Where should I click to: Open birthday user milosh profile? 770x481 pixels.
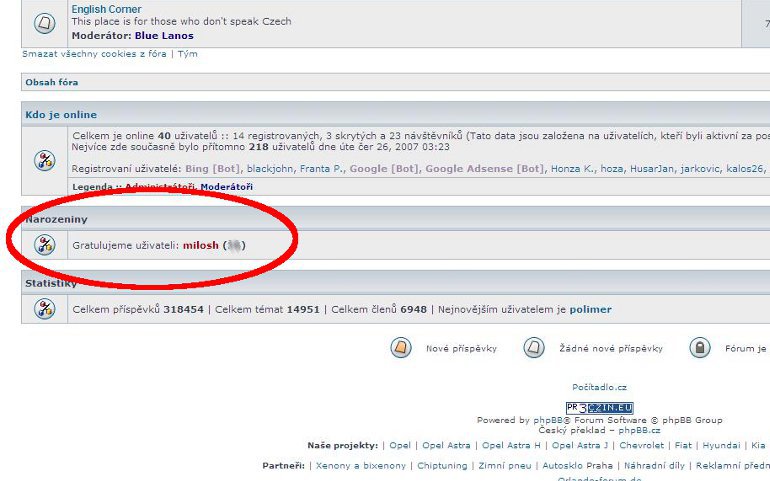click(x=200, y=245)
